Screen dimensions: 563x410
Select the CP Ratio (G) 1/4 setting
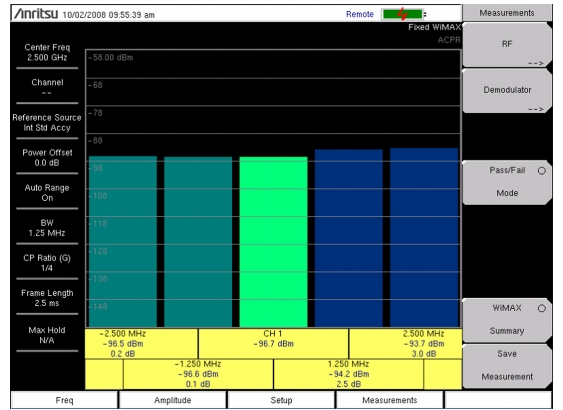coord(47,263)
